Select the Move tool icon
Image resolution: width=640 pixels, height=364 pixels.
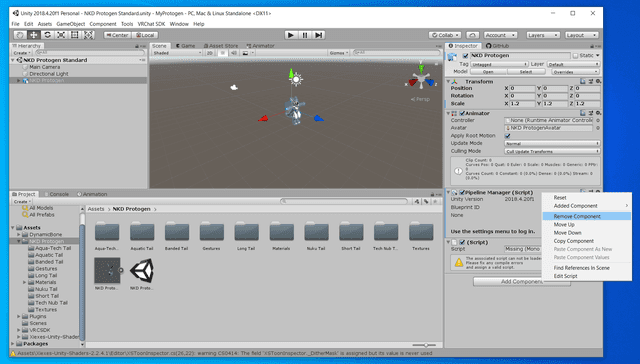[33, 35]
